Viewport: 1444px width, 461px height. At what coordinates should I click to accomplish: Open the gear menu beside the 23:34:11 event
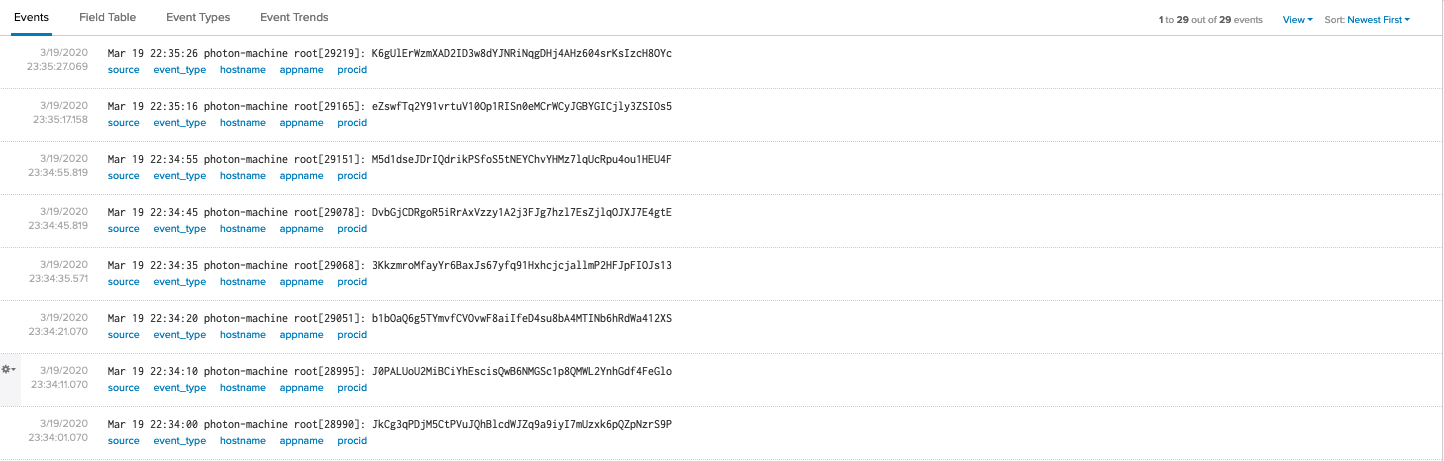point(8,369)
